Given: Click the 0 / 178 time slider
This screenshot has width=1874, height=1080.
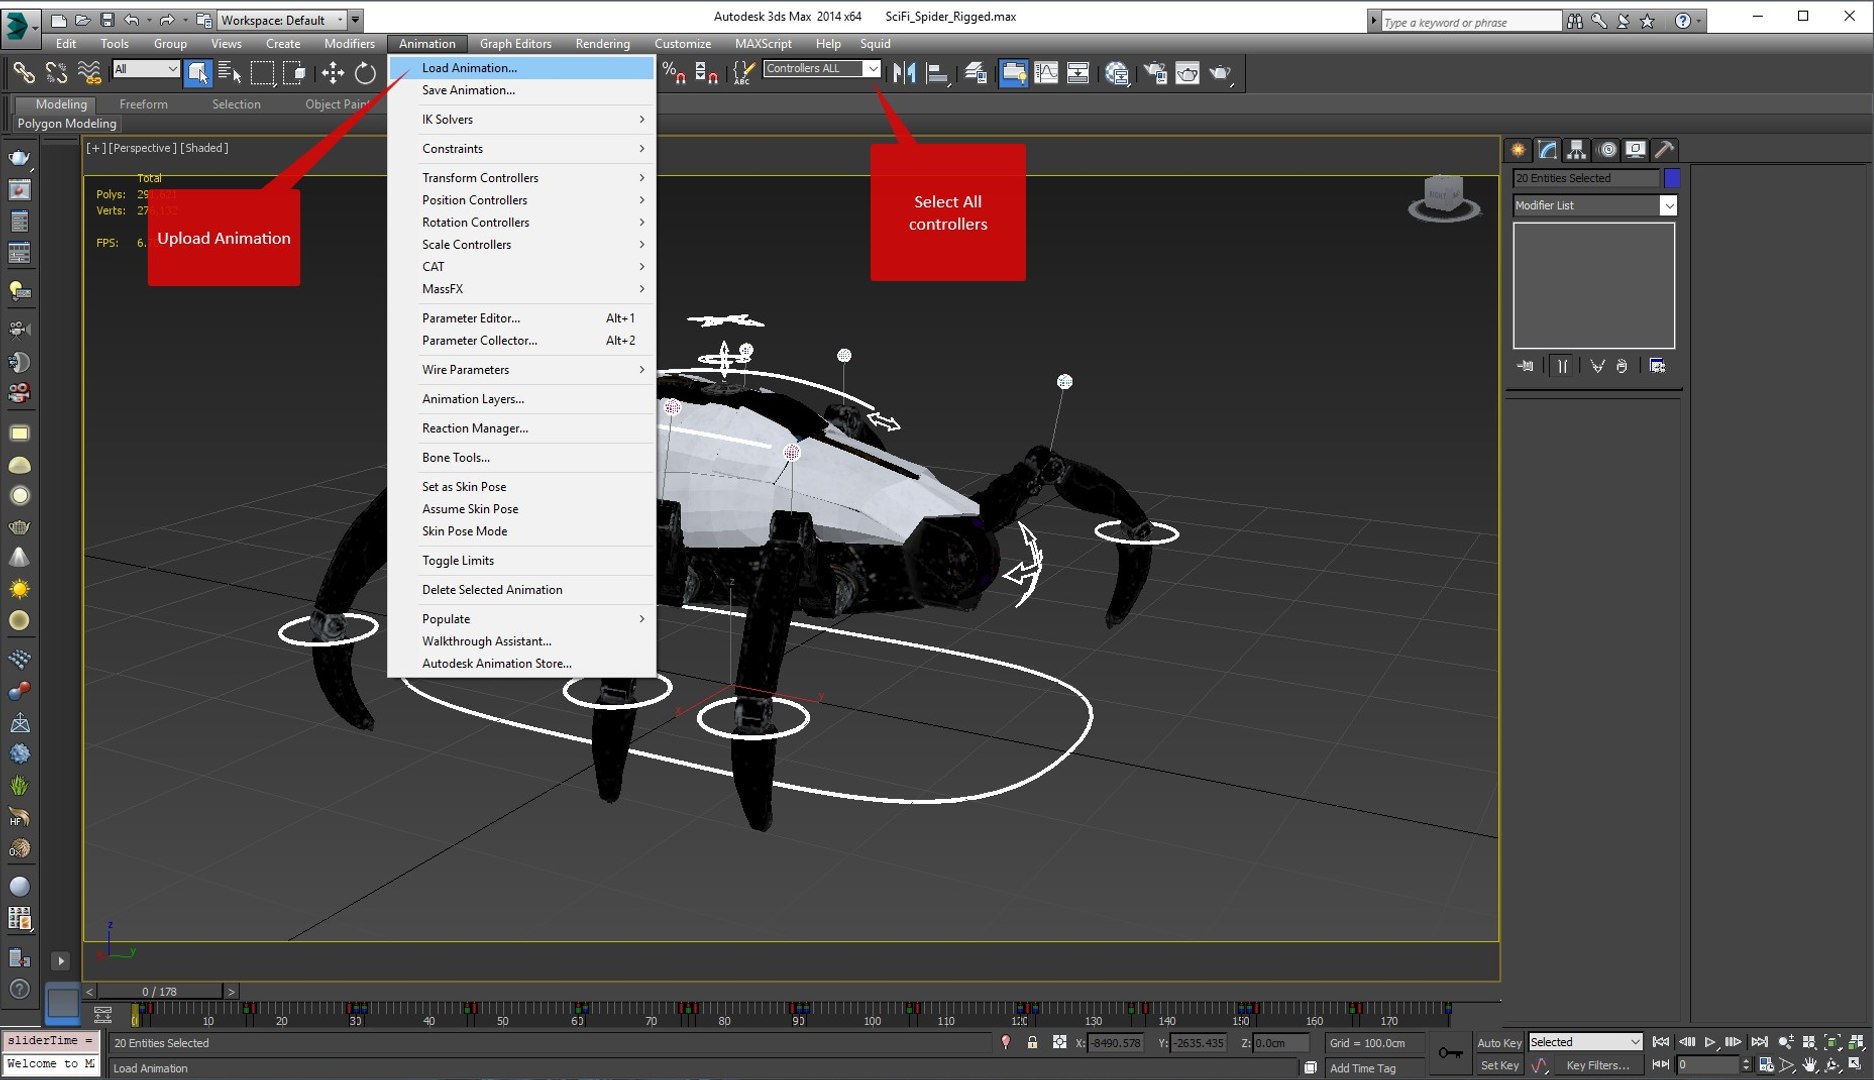Looking at the screenshot, I should point(159,991).
